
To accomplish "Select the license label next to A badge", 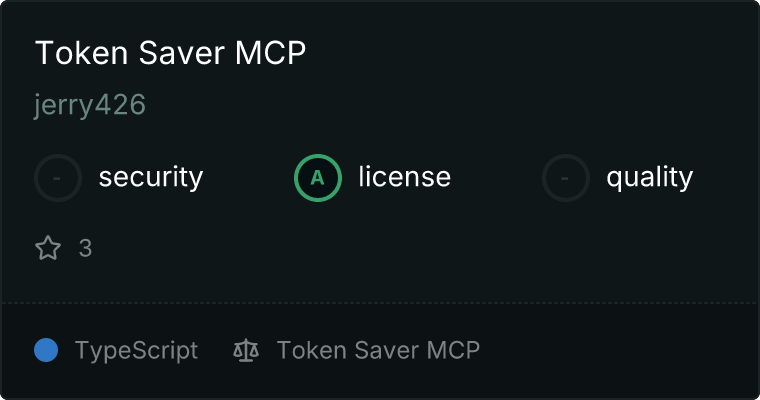I will [405, 176].
